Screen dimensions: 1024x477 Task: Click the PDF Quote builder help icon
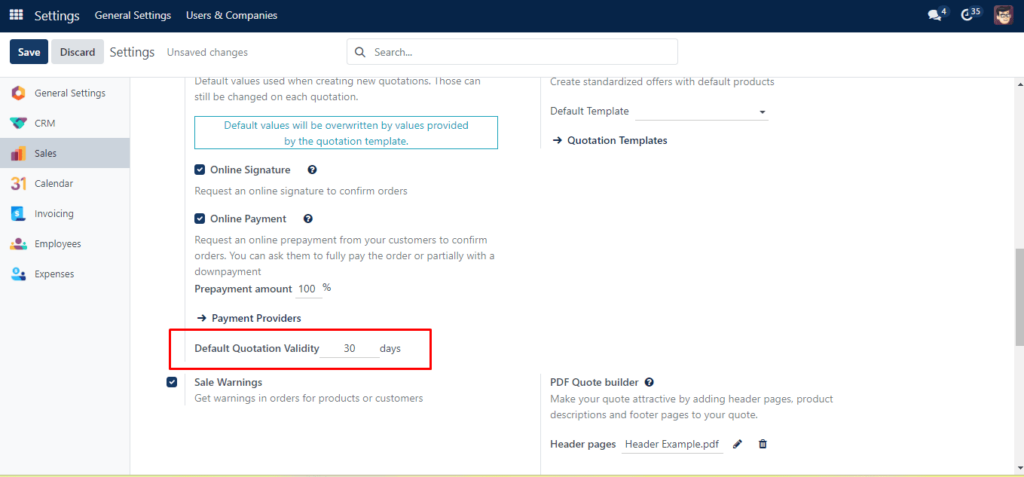pyautogui.click(x=649, y=382)
